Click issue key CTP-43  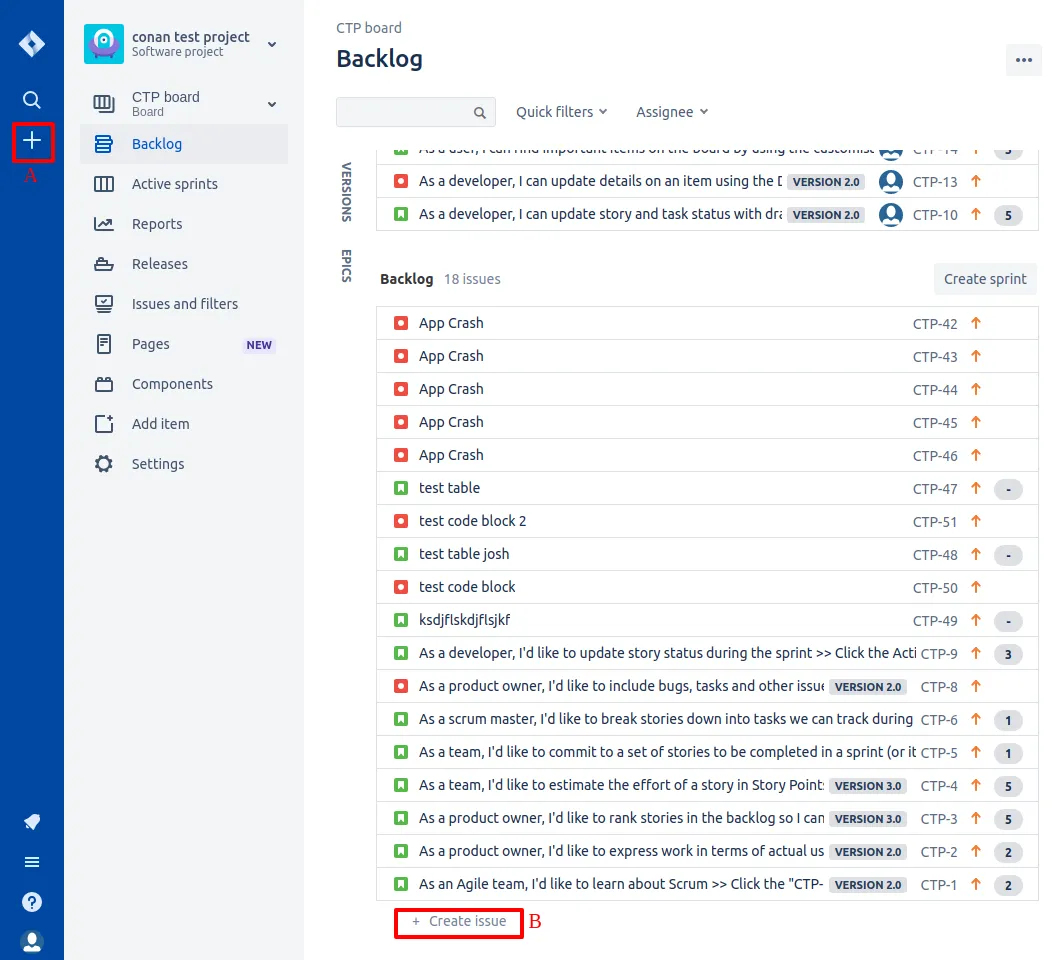935,357
